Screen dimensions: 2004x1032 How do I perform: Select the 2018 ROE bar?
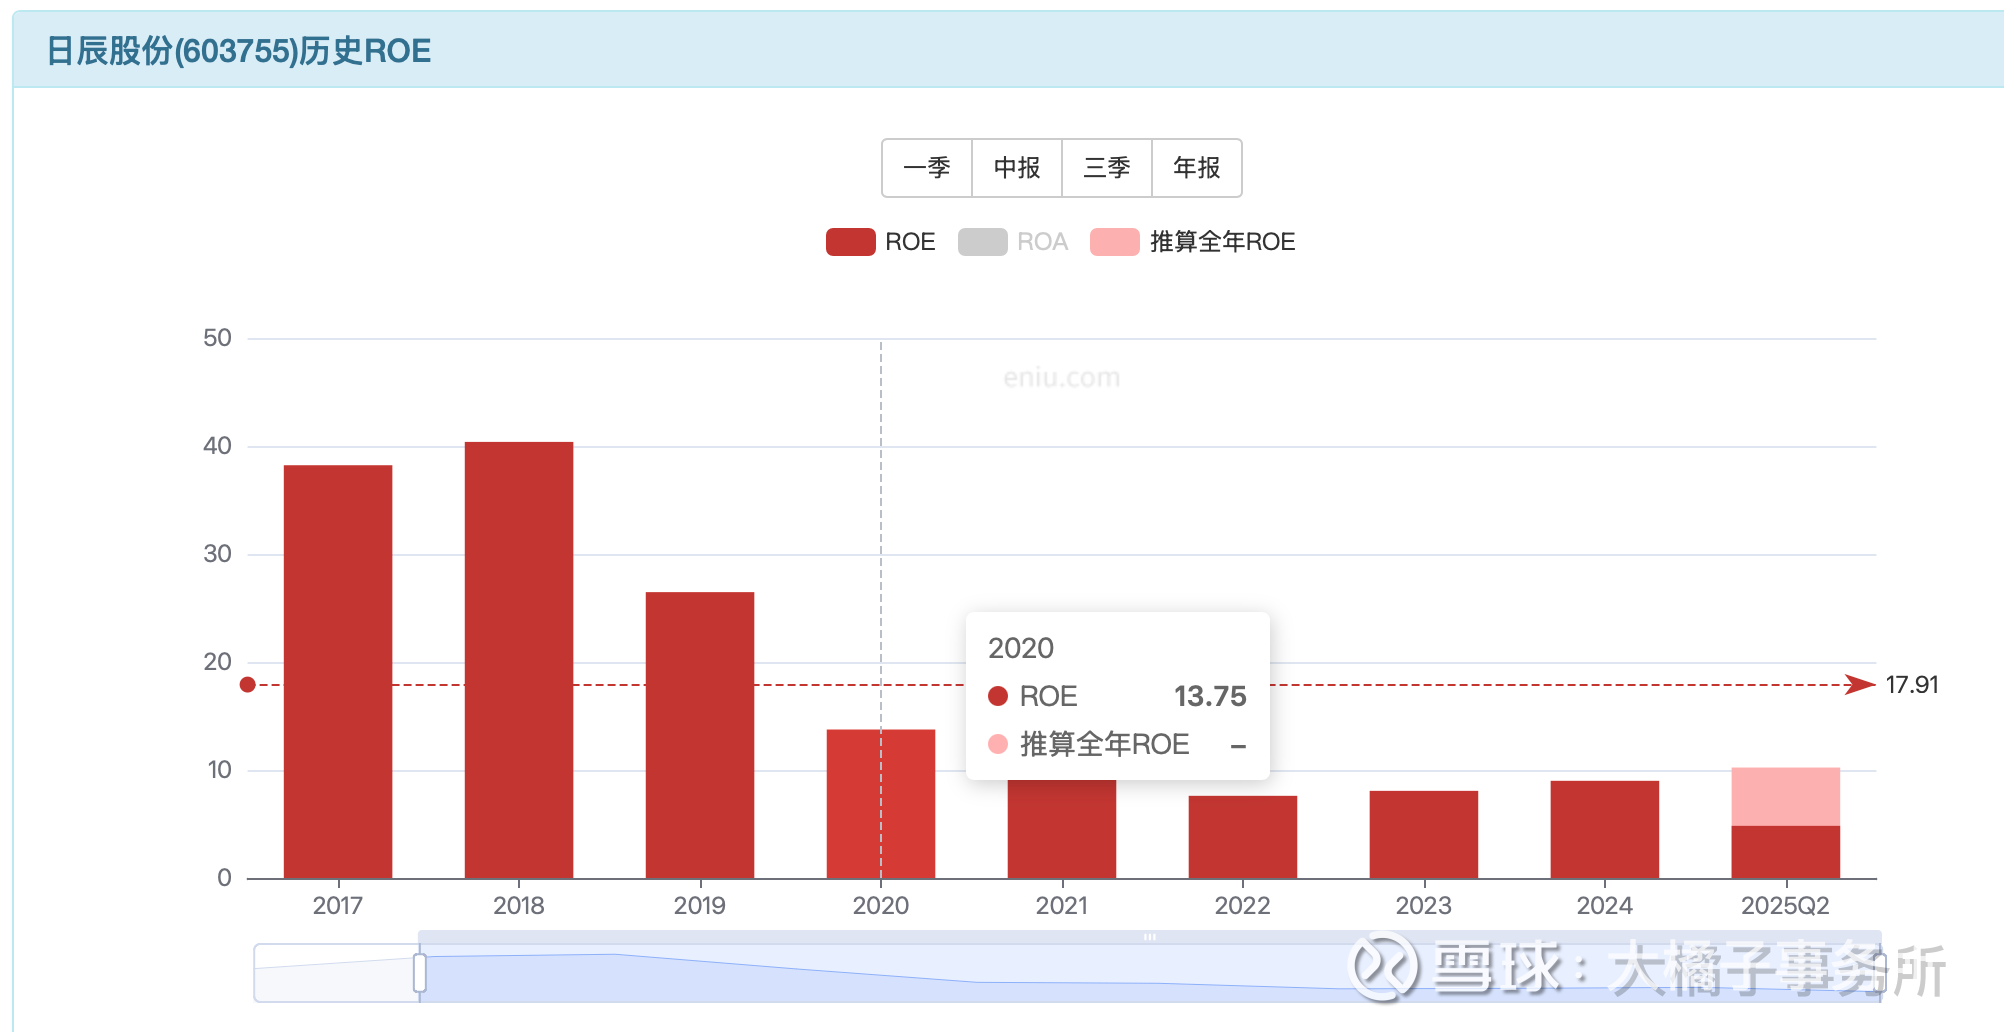519,660
